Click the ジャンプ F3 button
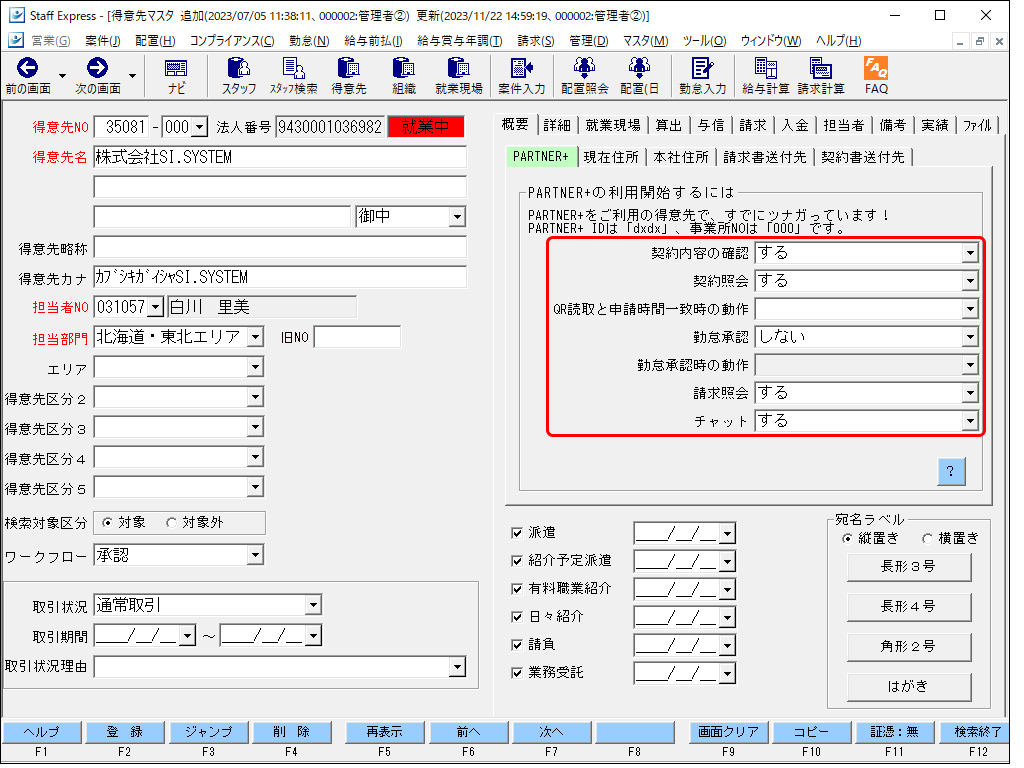Viewport: 1024px width, 768px height. tap(208, 732)
